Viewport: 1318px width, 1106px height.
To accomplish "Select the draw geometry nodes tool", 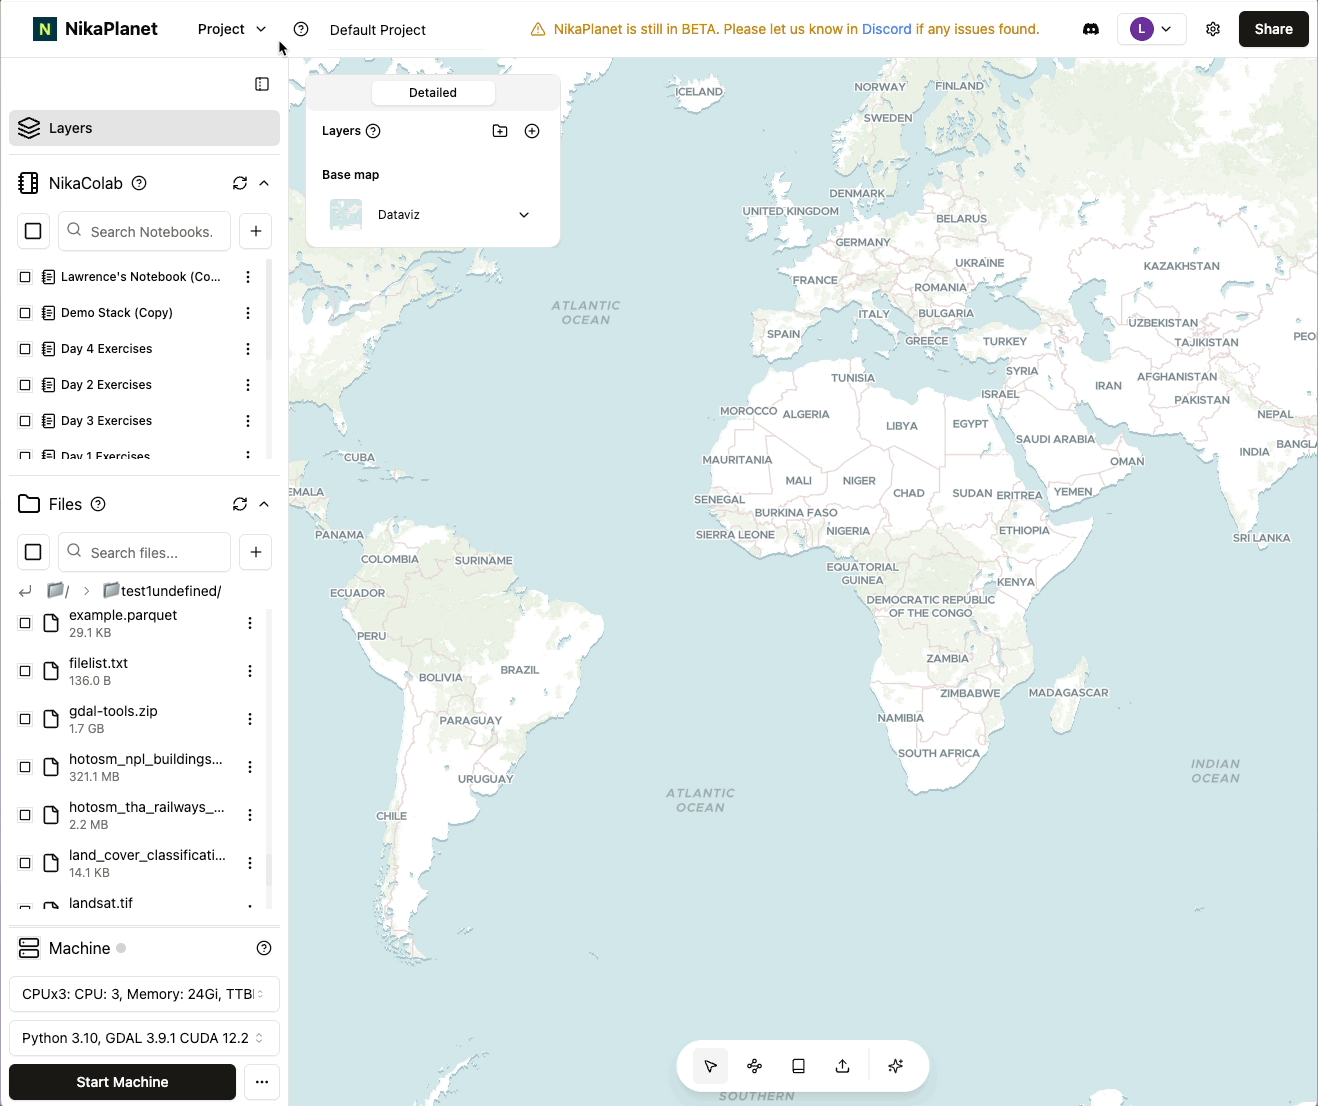I will tap(755, 1066).
